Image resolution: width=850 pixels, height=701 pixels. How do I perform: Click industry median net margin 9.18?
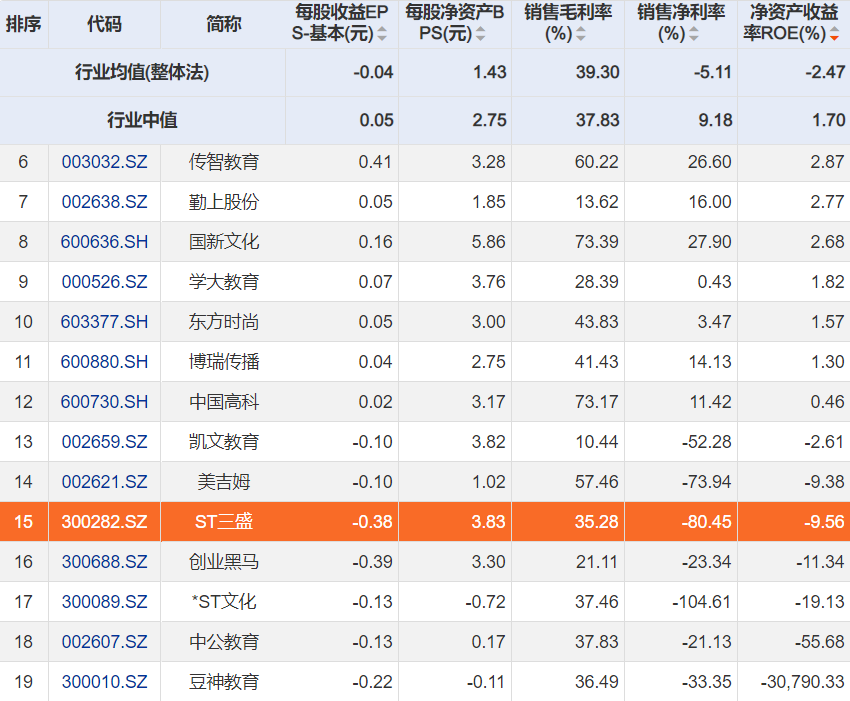(715, 120)
